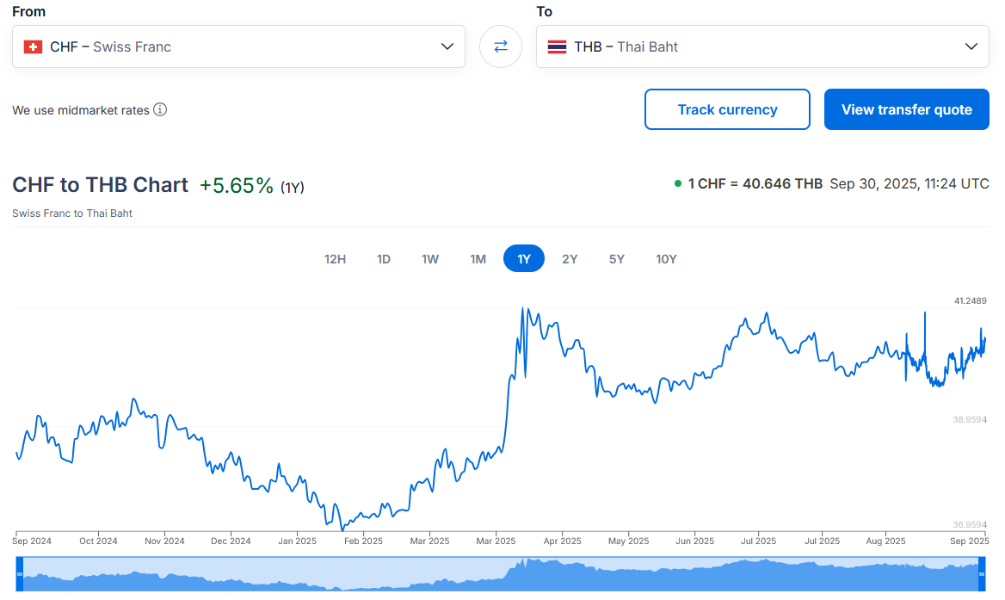Image resolution: width=1005 pixels, height=600 pixels.
Task: Expand the From currency dropdown chevron
Action: 447,47
